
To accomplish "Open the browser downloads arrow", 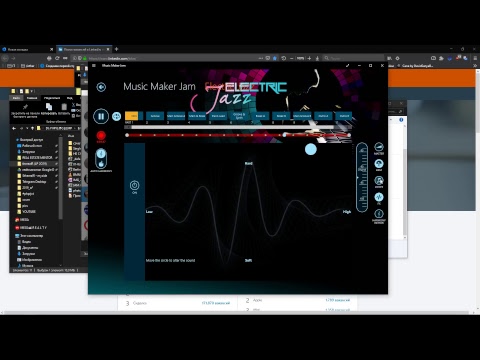I will click(x=317, y=58).
